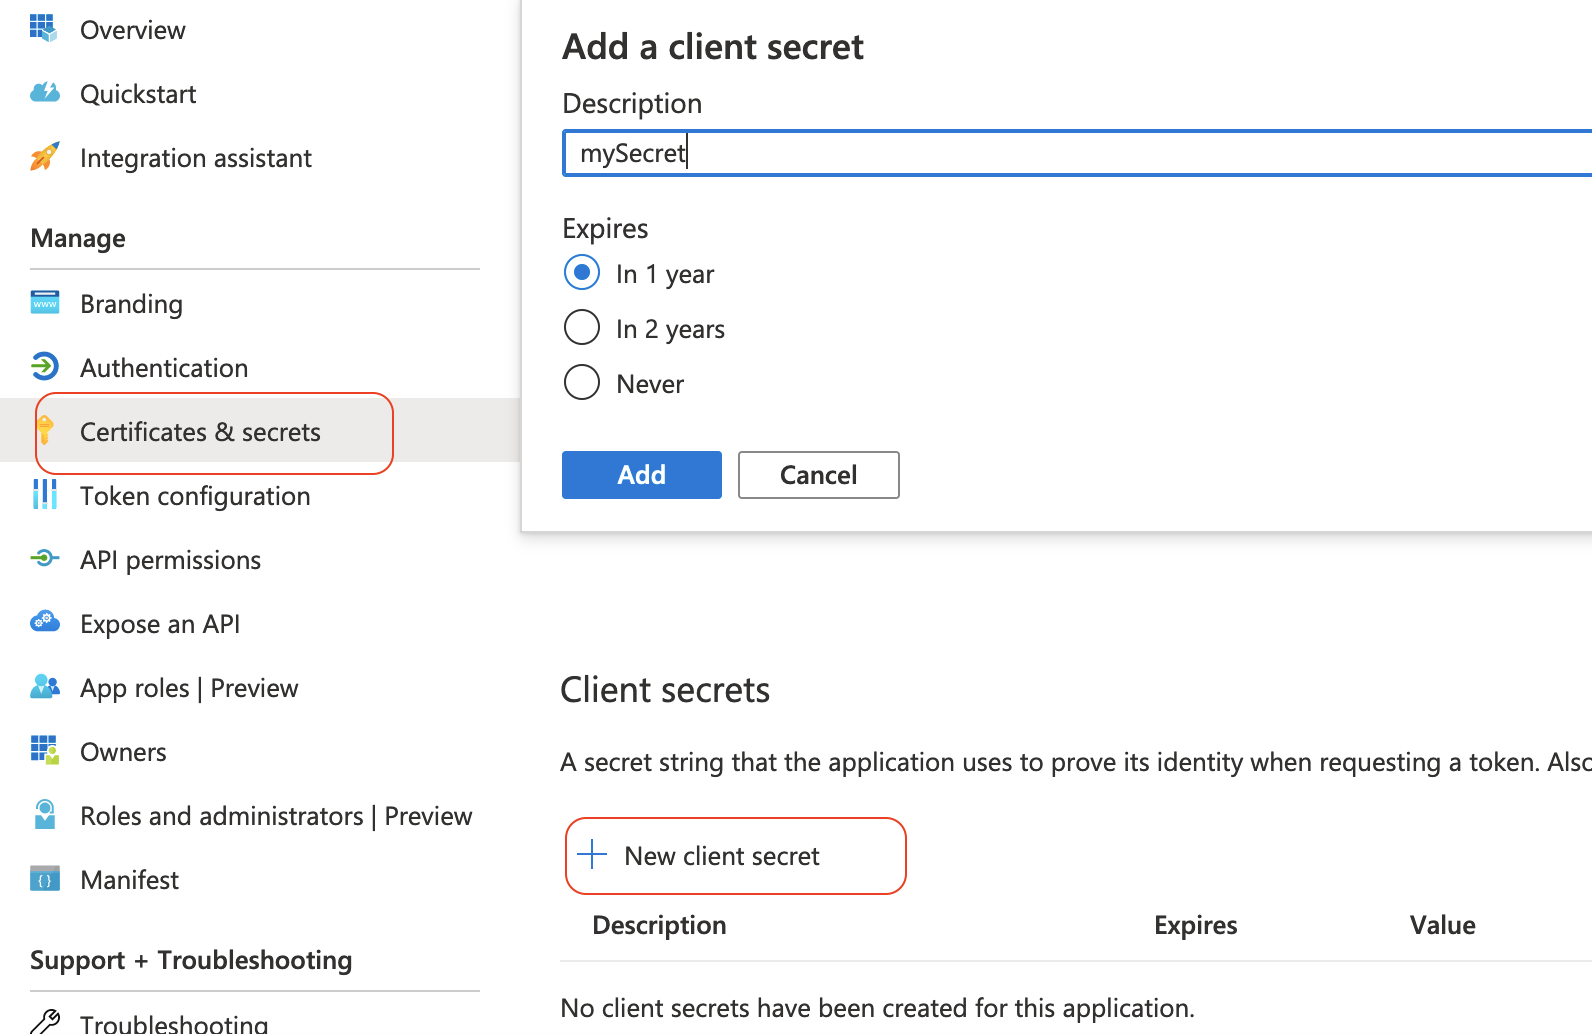Click the Quickstart cloud icon
Screen dimensions: 1592x1034
pos(44,93)
